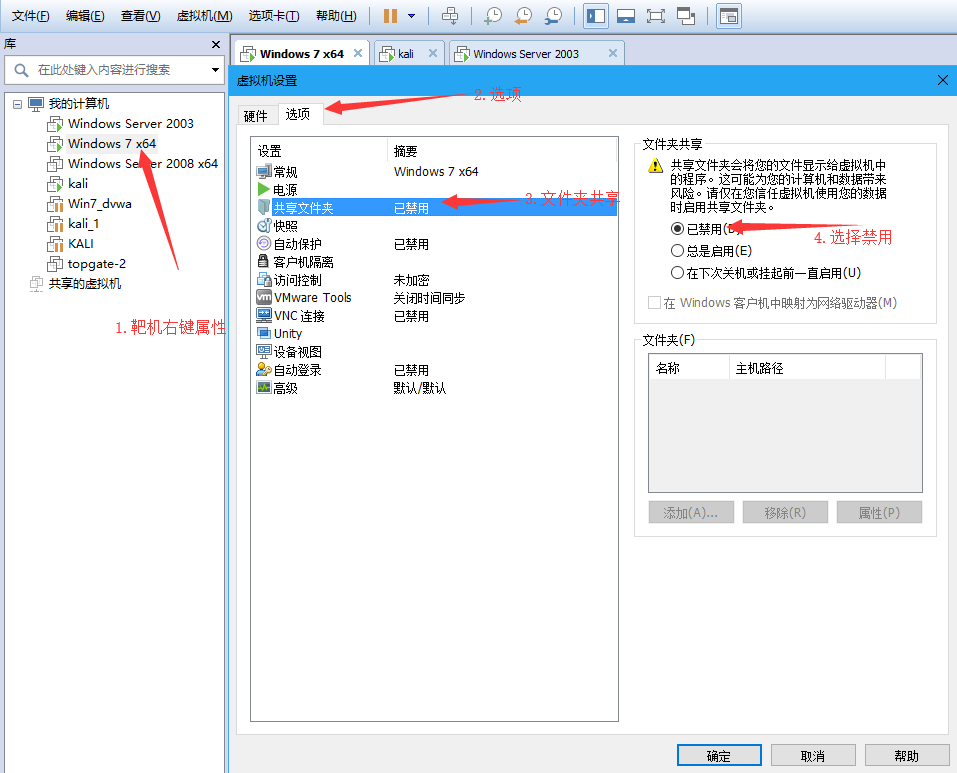
Task: Click the Unity mode toolbar icon
Action: [x=686, y=16]
